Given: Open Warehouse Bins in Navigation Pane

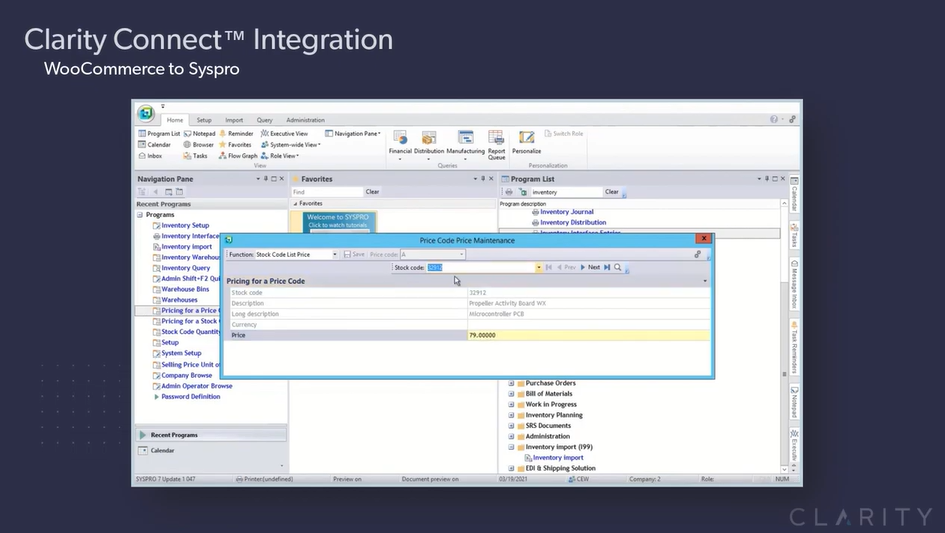Looking at the screenshot, I should [x=185, y=289].
